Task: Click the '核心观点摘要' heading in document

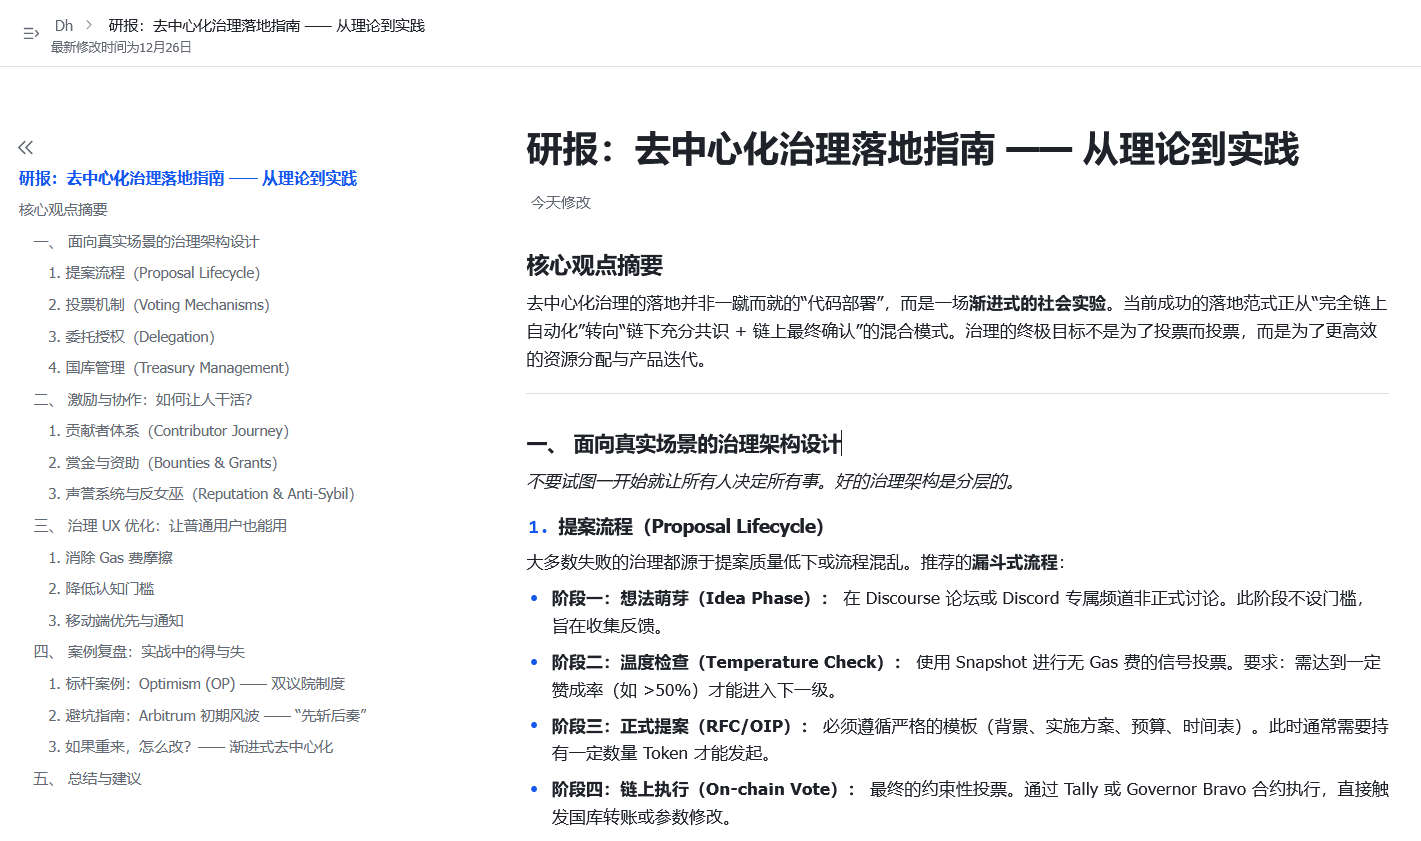Action: 595,266
